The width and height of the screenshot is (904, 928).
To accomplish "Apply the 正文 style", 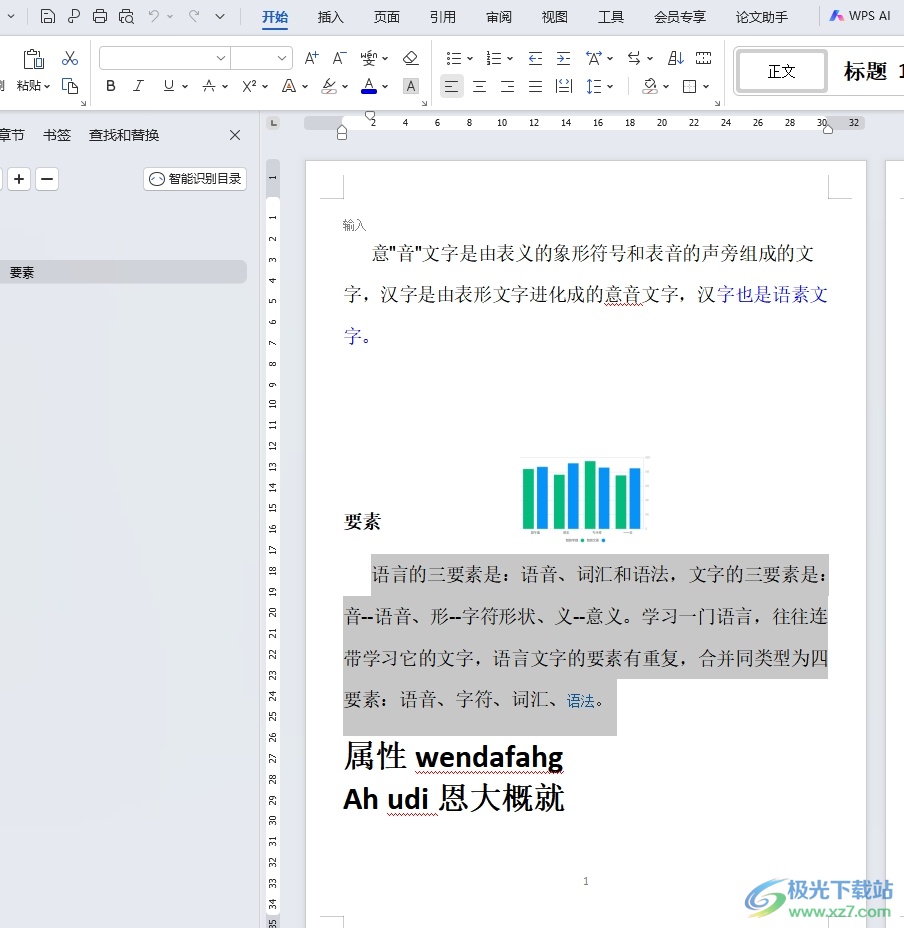I will tap(781, 72).
